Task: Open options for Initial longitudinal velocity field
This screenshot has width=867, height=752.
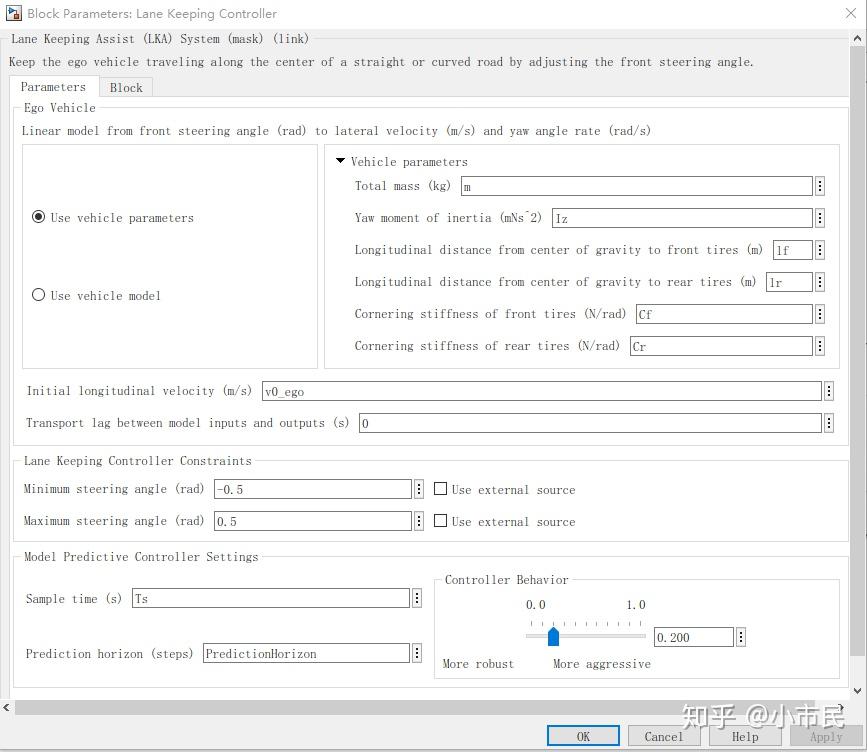Action: [x=829, y=391]
